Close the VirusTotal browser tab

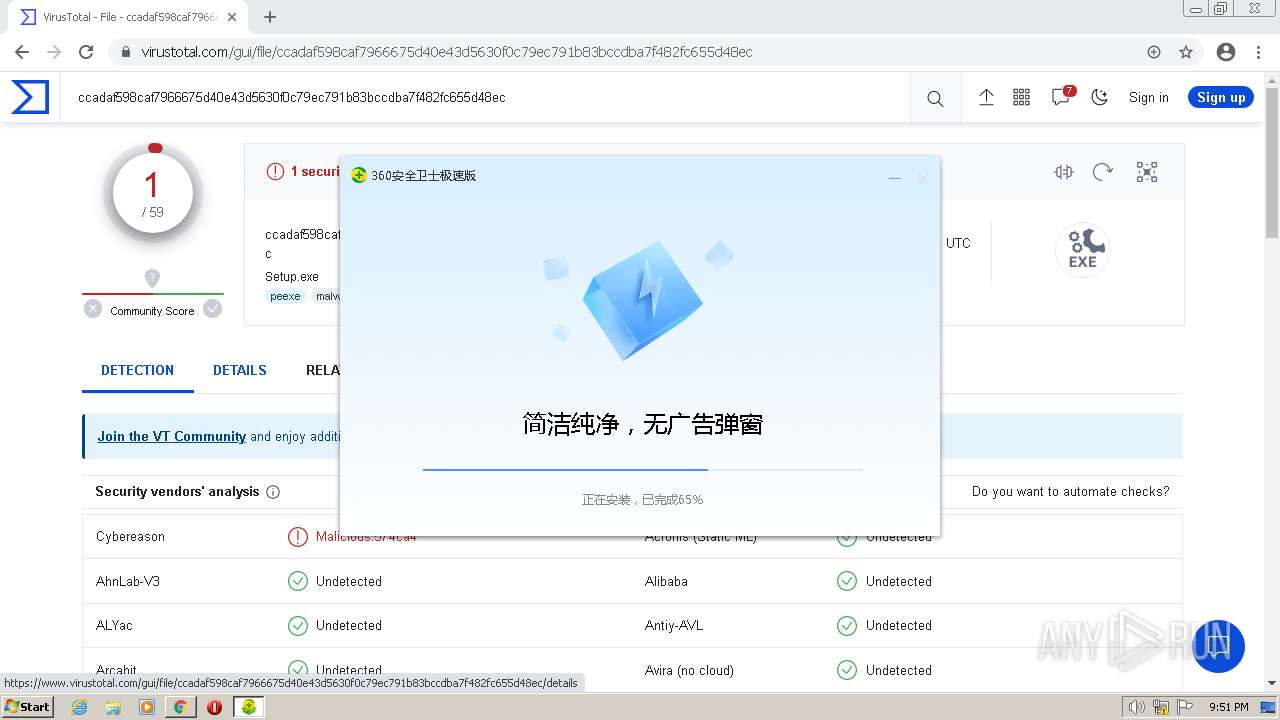tap(233, 17)
